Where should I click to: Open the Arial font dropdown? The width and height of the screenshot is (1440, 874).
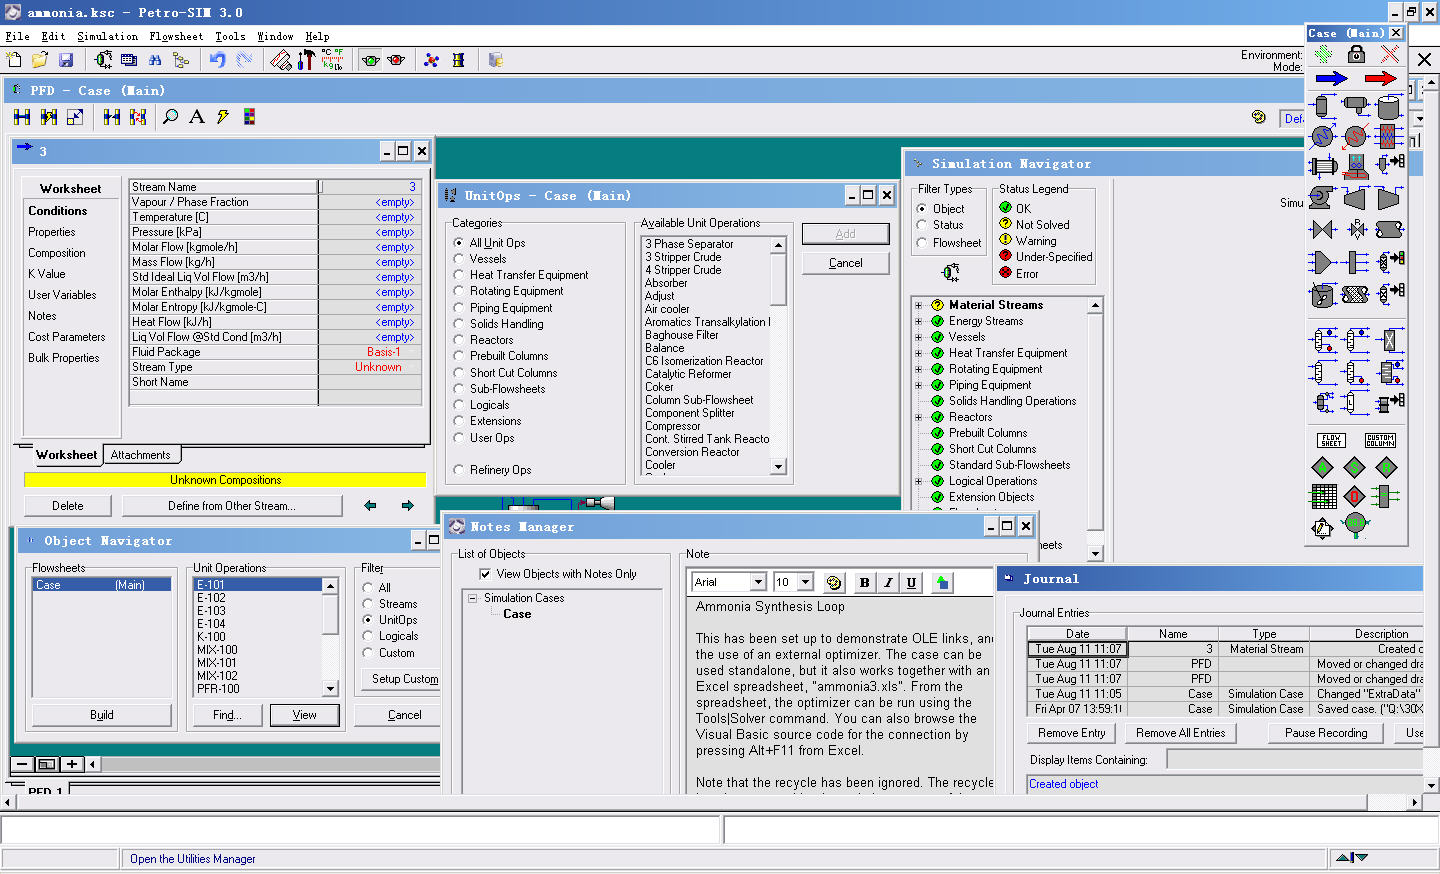click(x=758, y=582)
